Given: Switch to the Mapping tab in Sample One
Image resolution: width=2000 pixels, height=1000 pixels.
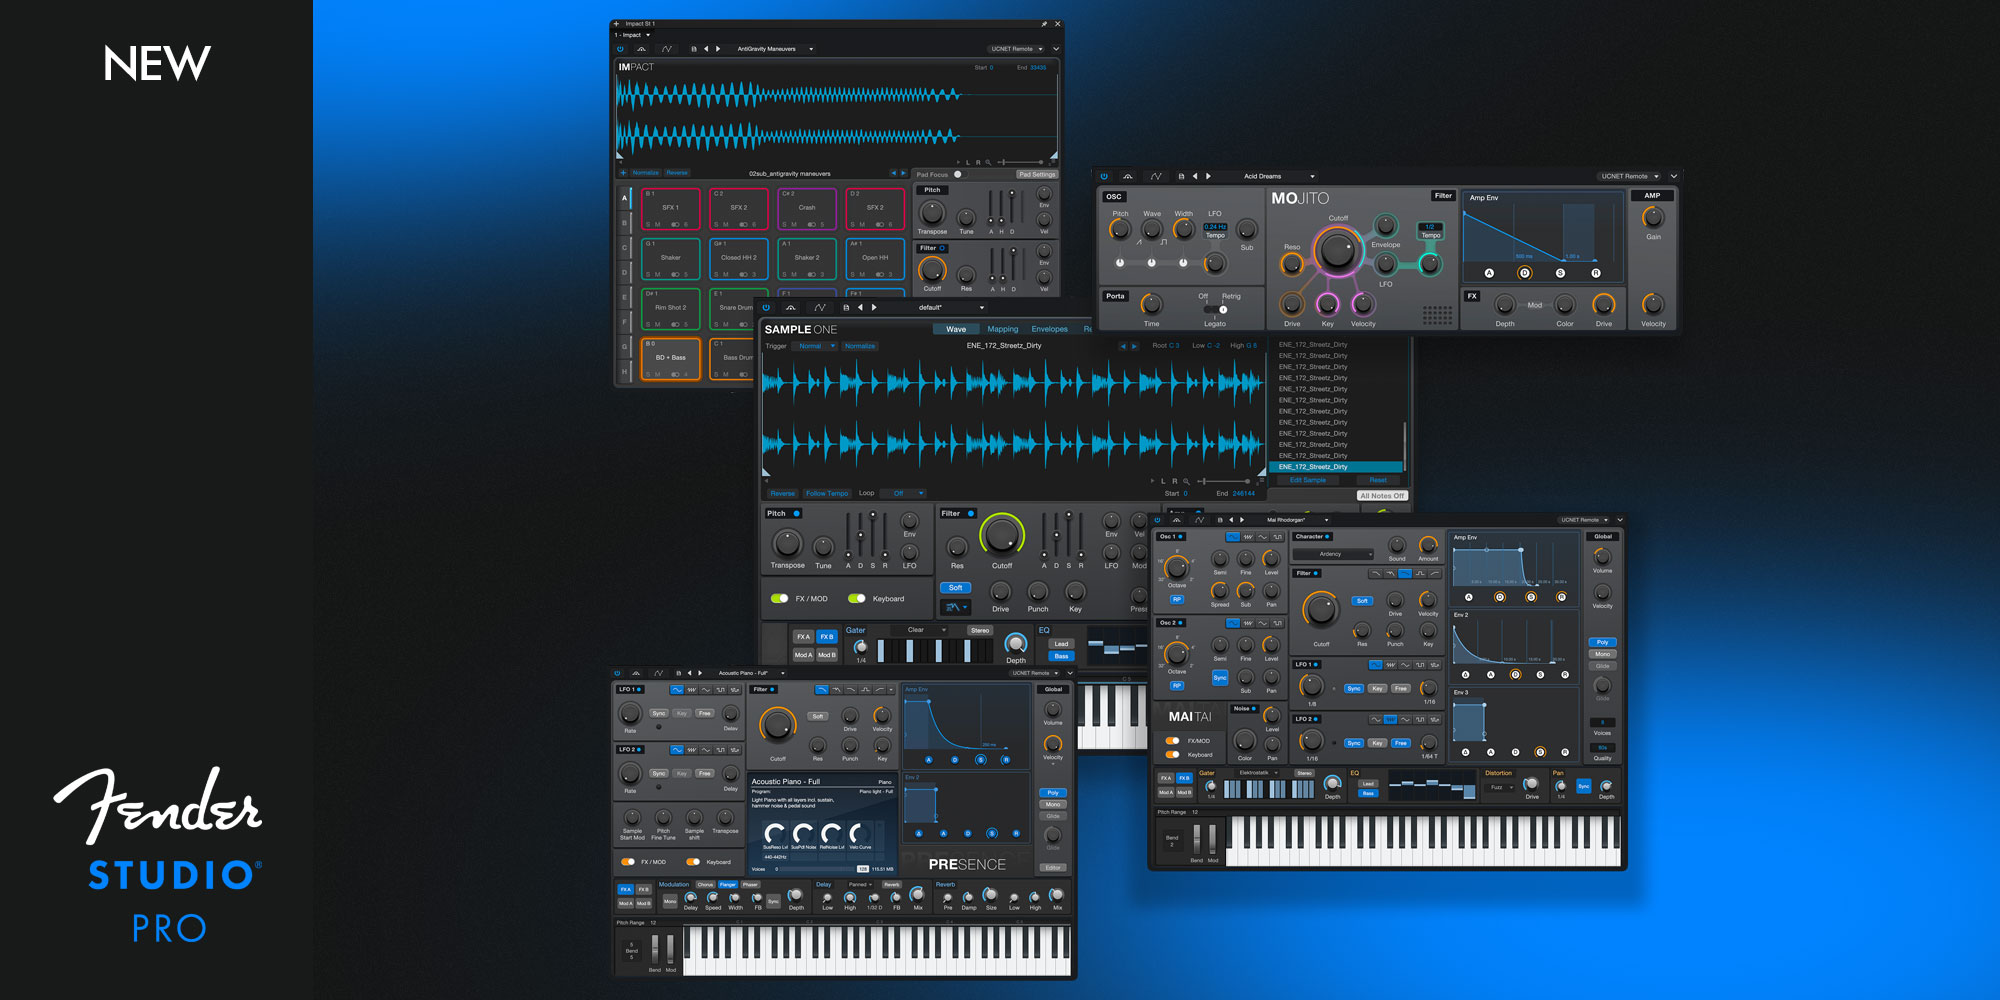Looking at the screenshot, I should tap(1002, 329).
